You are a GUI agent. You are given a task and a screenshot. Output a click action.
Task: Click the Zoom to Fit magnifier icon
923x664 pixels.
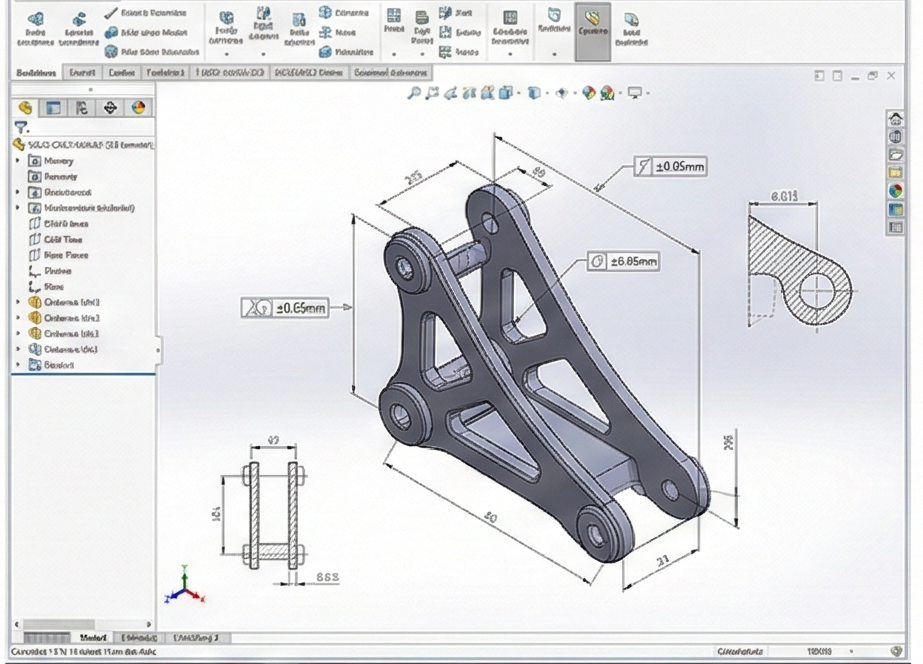pyautogui.click(x=414, y=92)
